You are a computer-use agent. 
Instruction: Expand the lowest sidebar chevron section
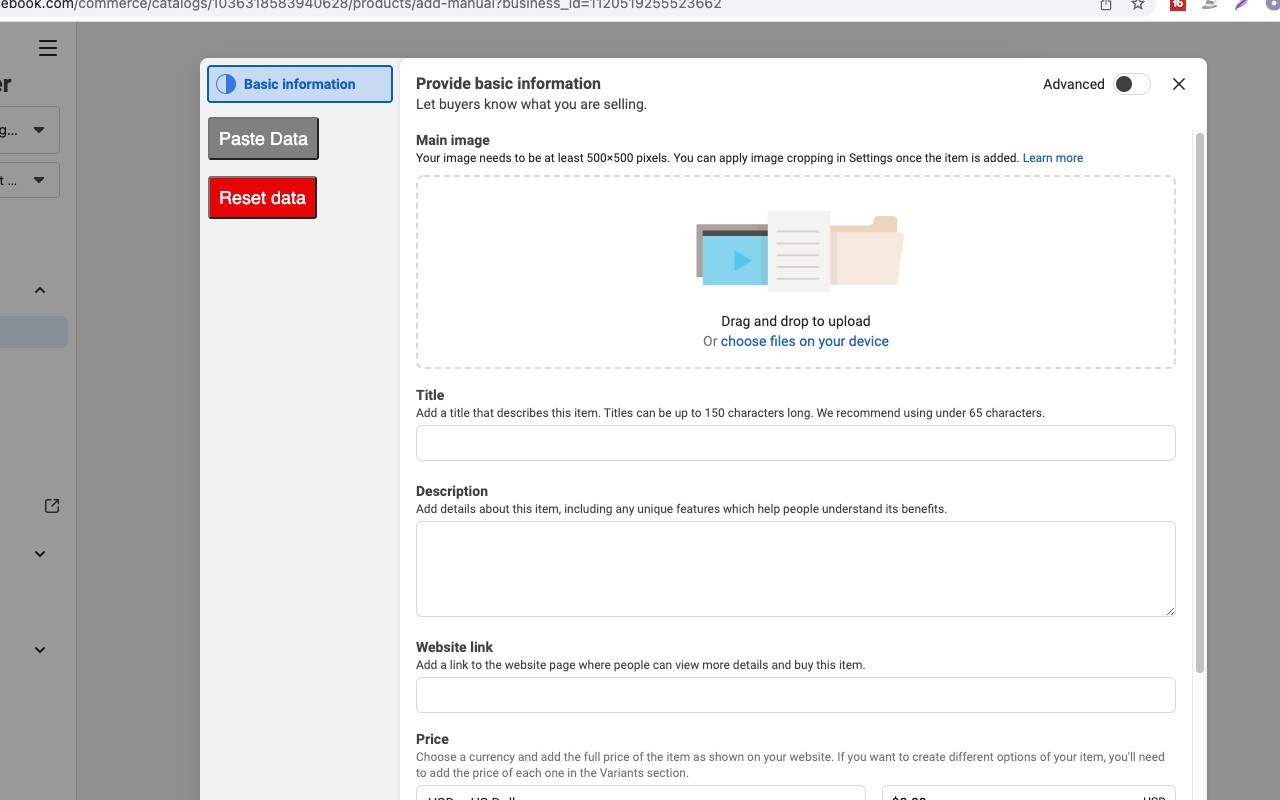(40, 650)
